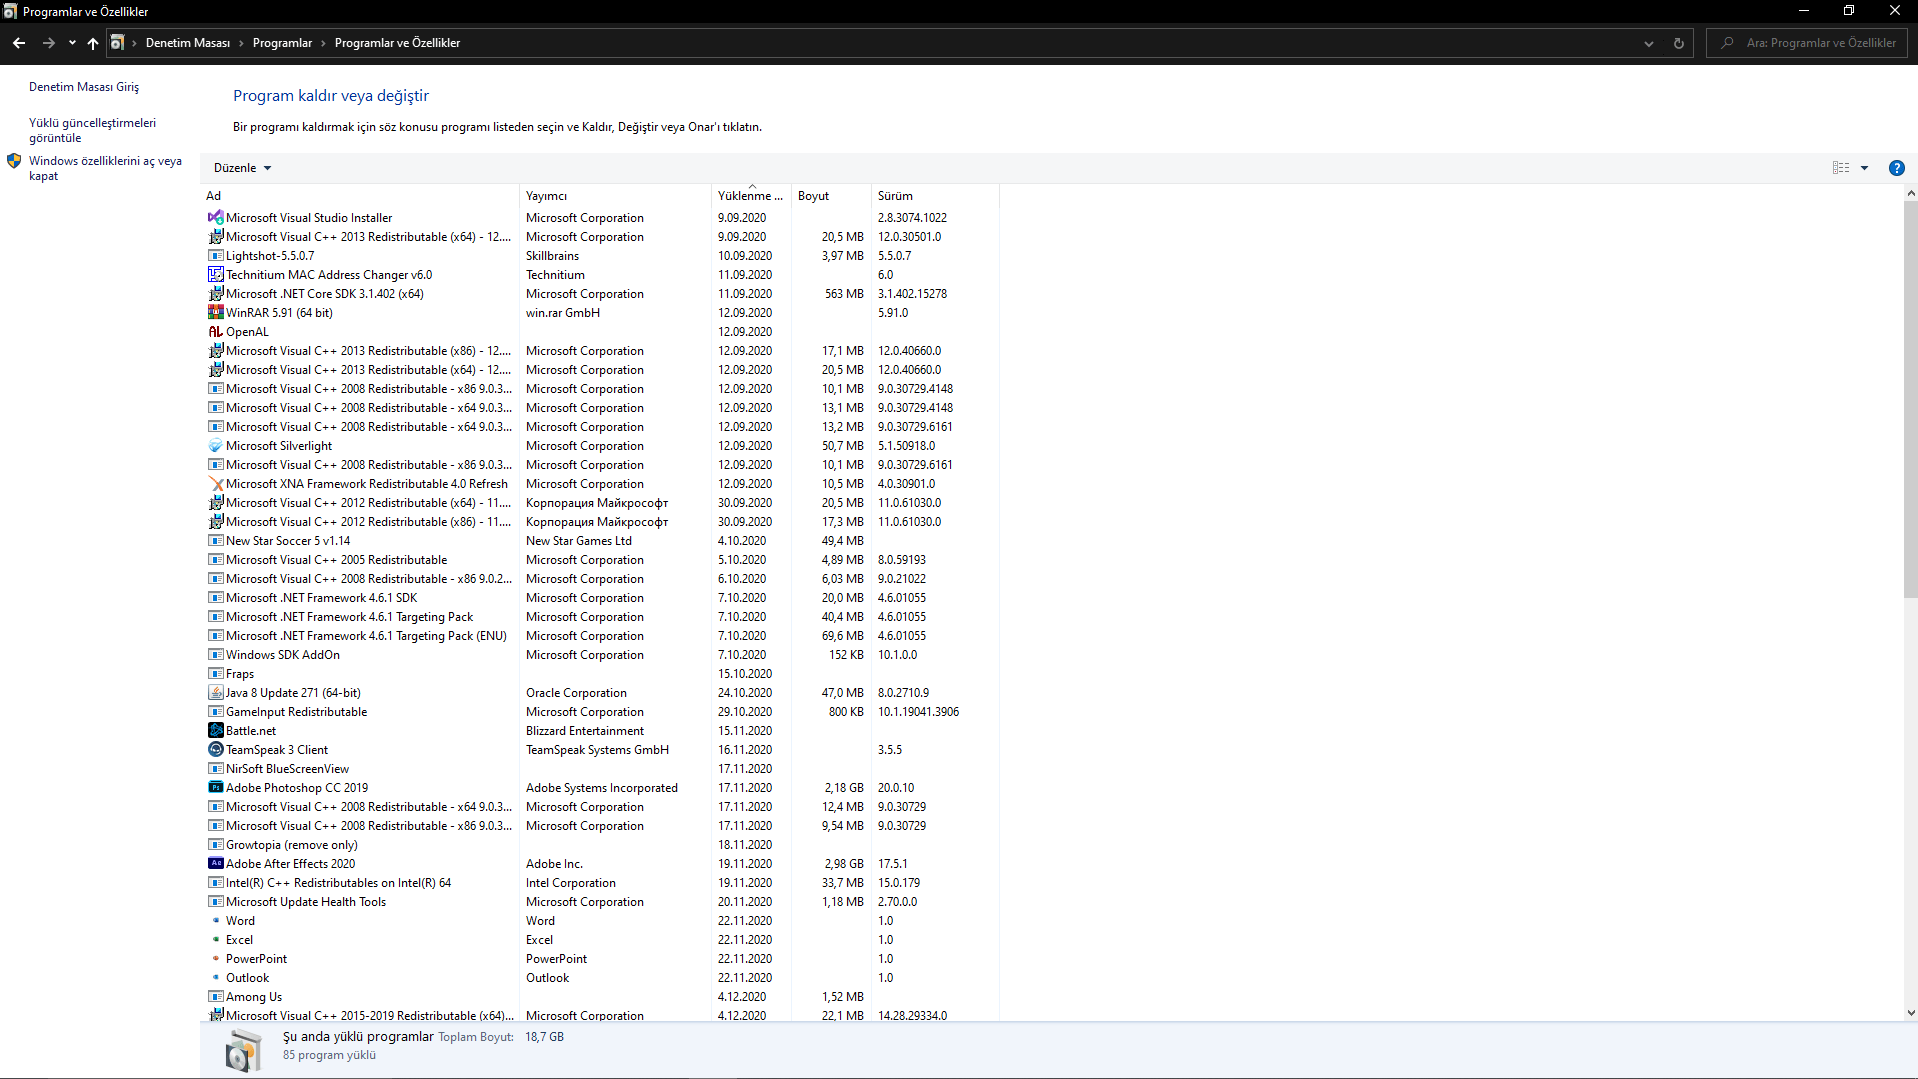Screen dimensions: 1918x1079
Task: Click publisher New Star Games Ltd cell
Action: [579, 540]
